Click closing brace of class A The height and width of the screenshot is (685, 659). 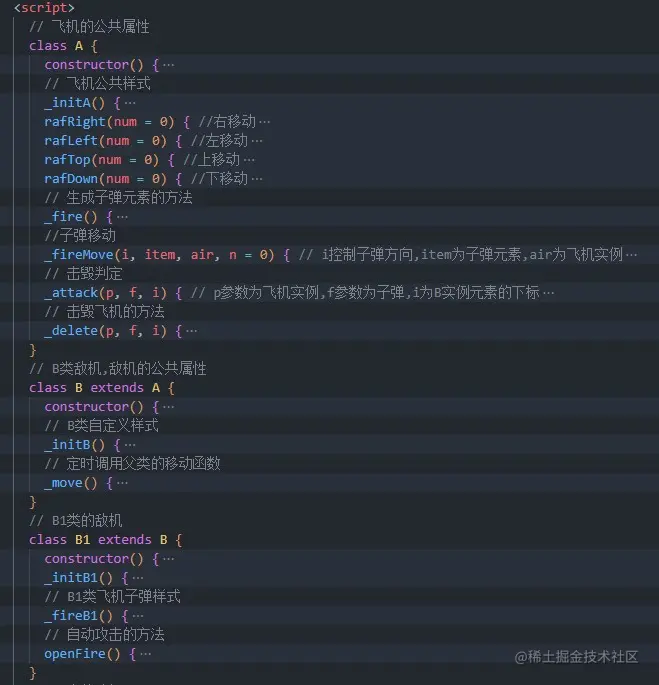coord(33,350)
